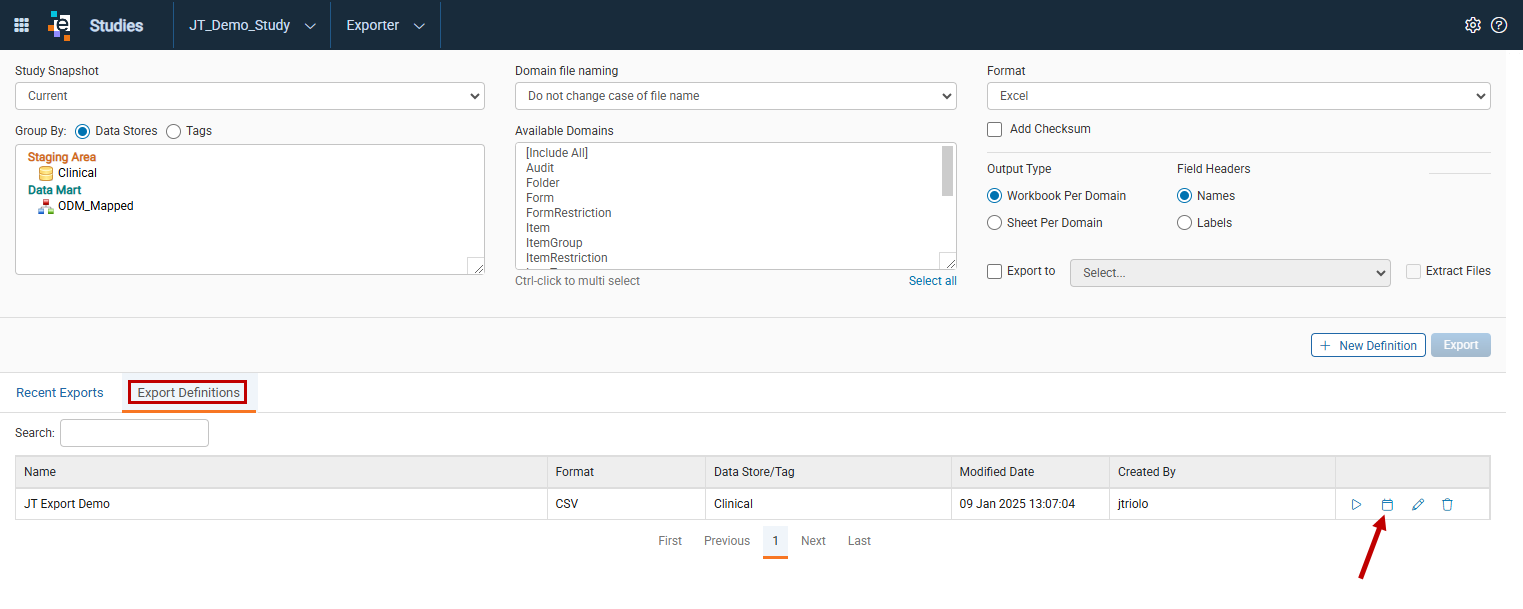Delete JT Export Demo with trash icon
This screenshot has width=1523, height=609.
point(1447,504)
